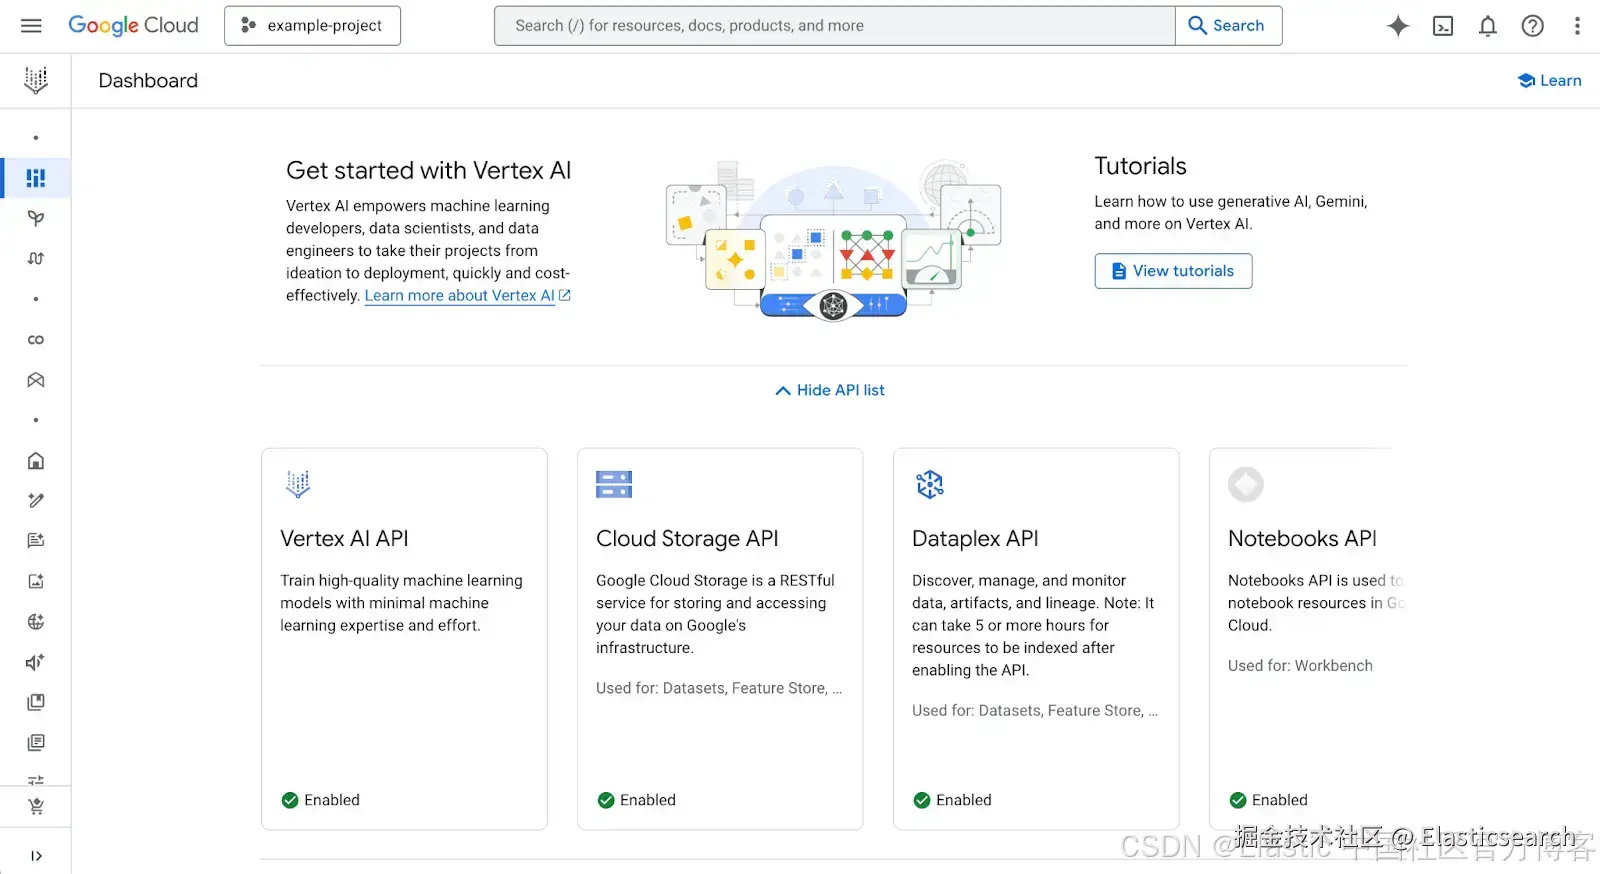The image size is (1600, 874).
Task: Open the Gemini sparkle icon in header
Action: (x=1398, y=26)
